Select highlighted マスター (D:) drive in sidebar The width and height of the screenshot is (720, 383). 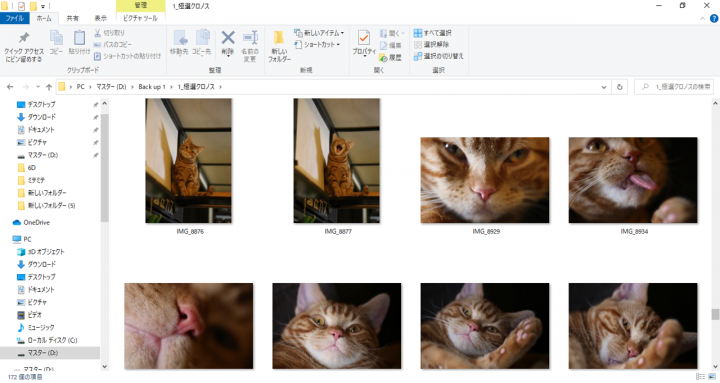click(50, 353)
